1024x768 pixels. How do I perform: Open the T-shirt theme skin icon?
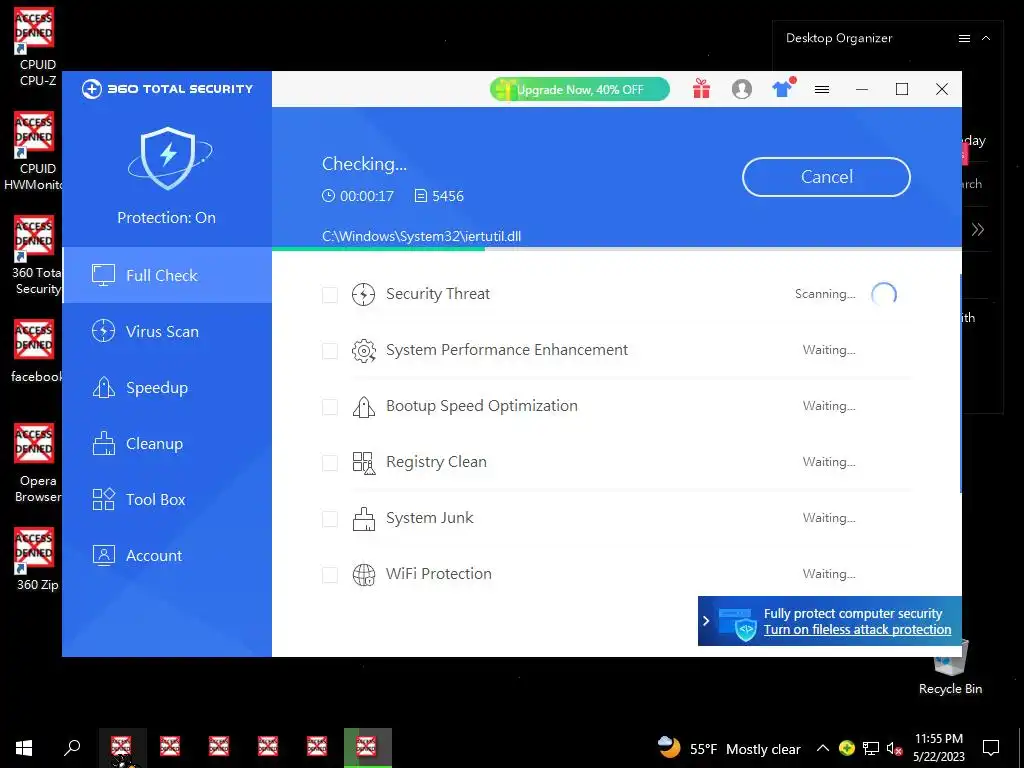coord(782,88)
